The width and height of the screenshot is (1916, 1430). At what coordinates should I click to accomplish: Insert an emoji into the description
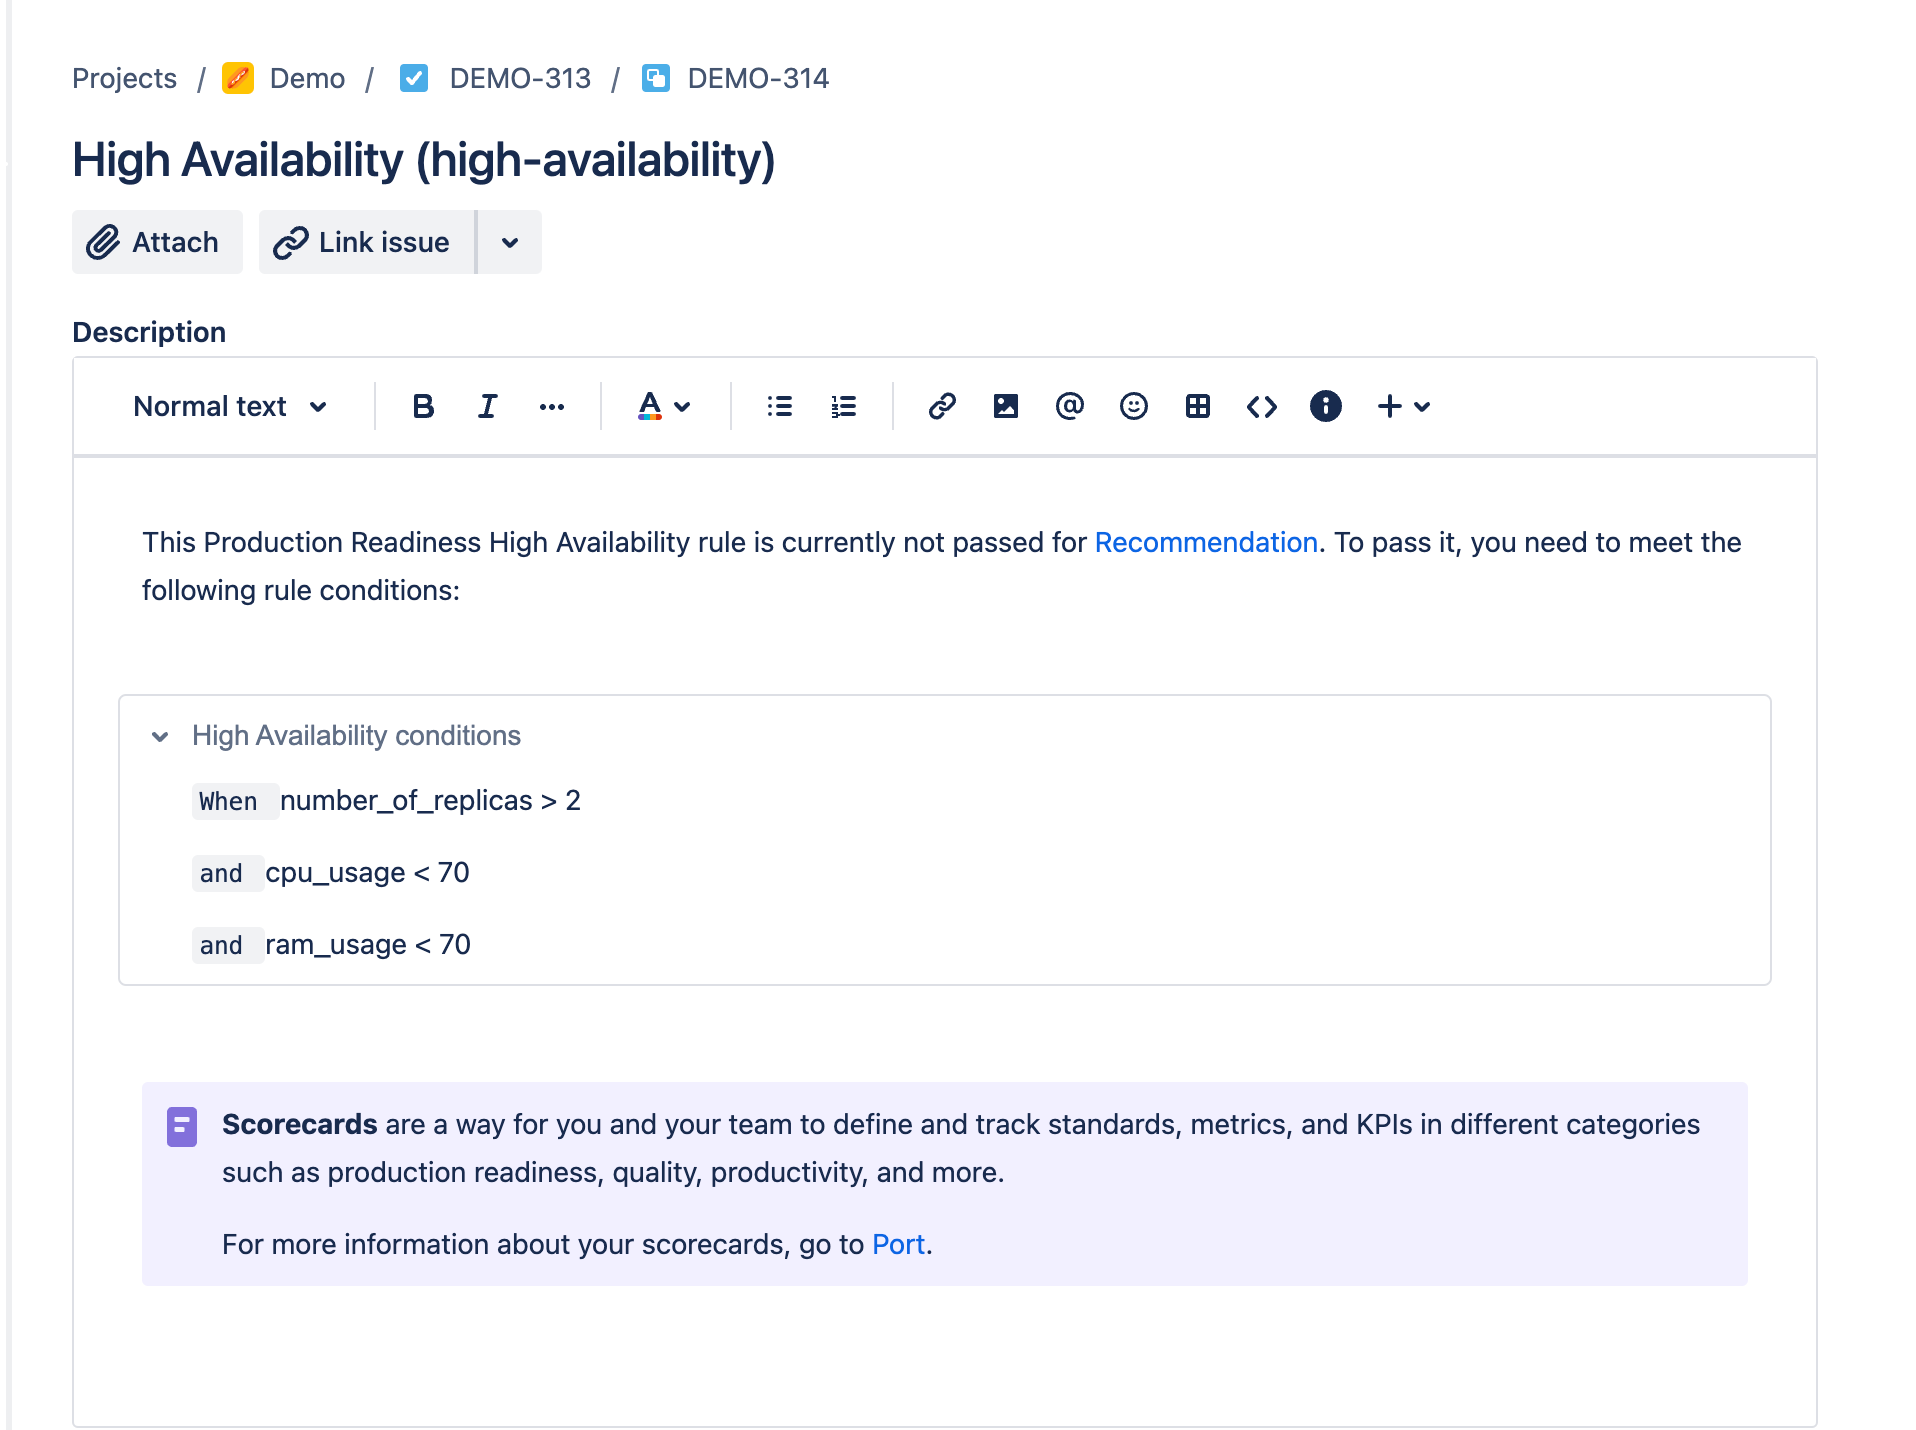pyautogui.click(x=1133, y=406)
